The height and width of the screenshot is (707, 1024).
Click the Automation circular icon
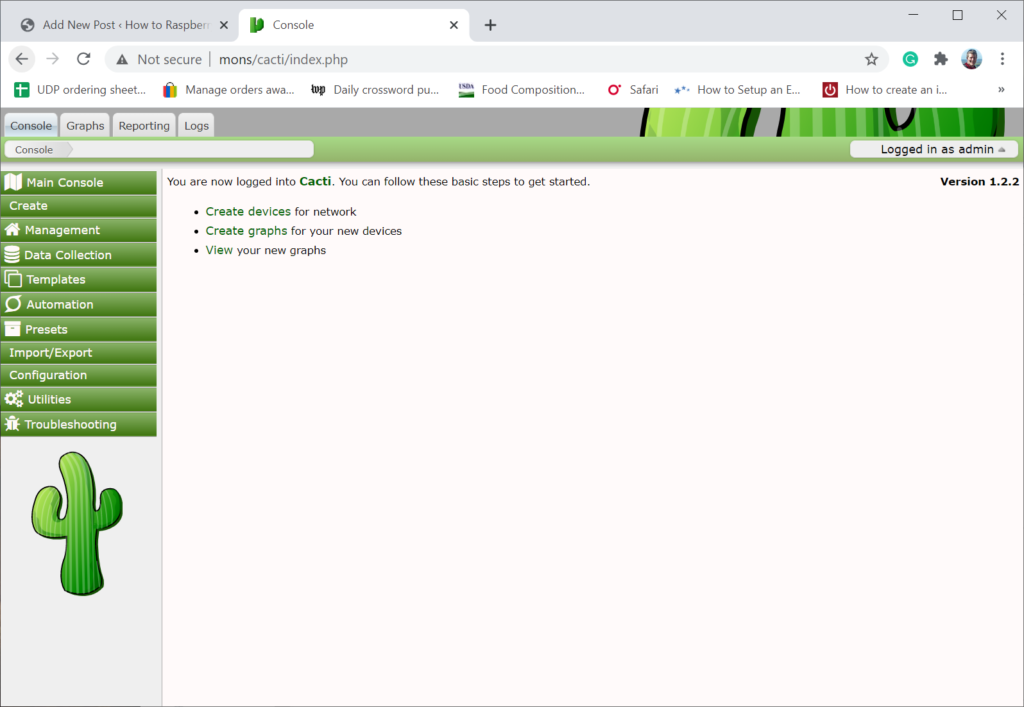pos(13,304)
